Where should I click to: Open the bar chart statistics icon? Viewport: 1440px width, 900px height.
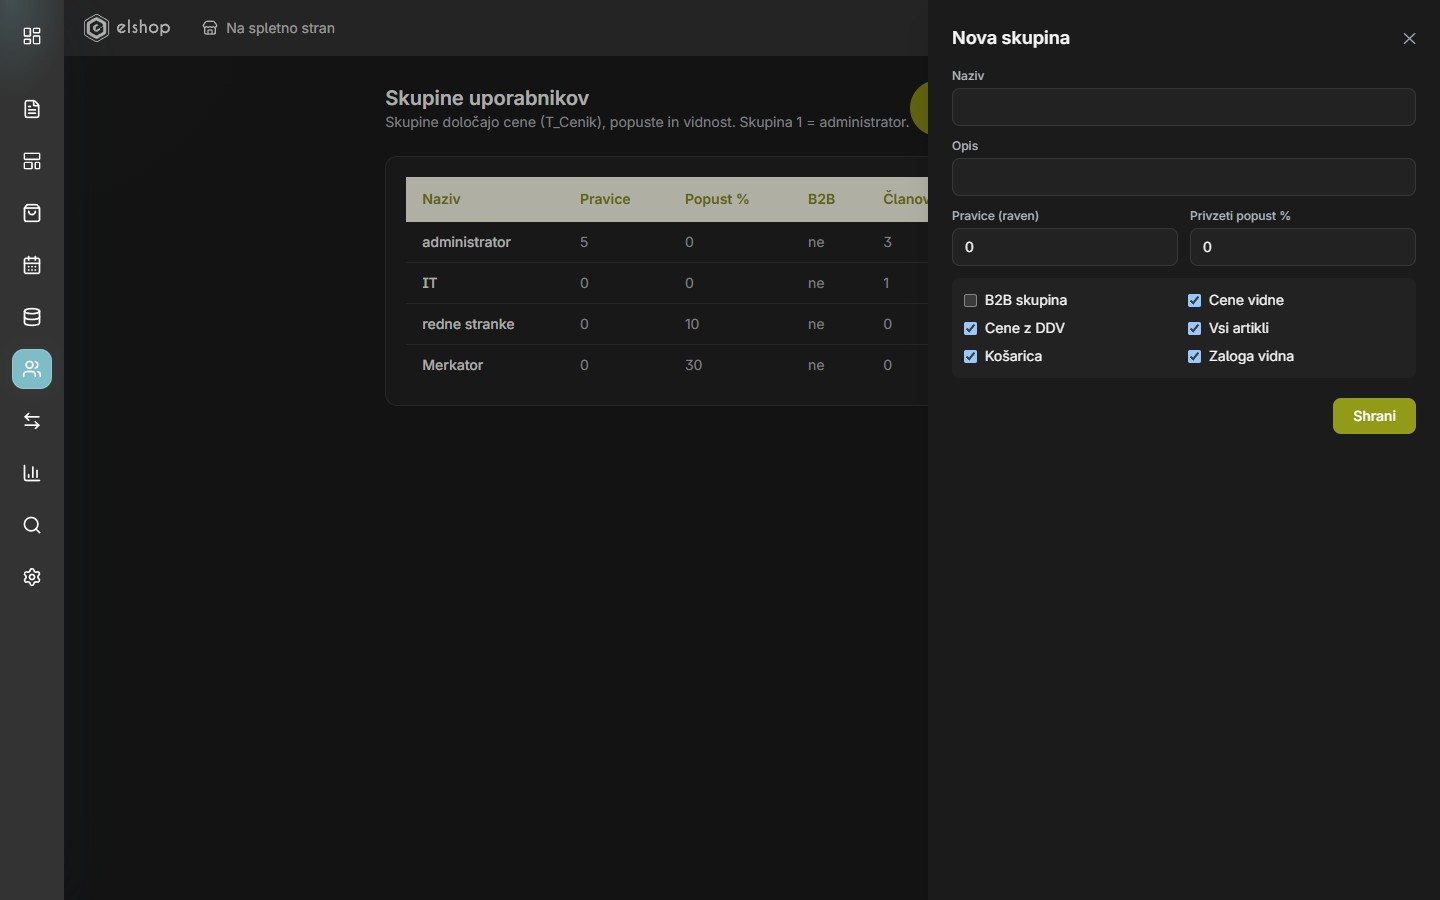32,473
